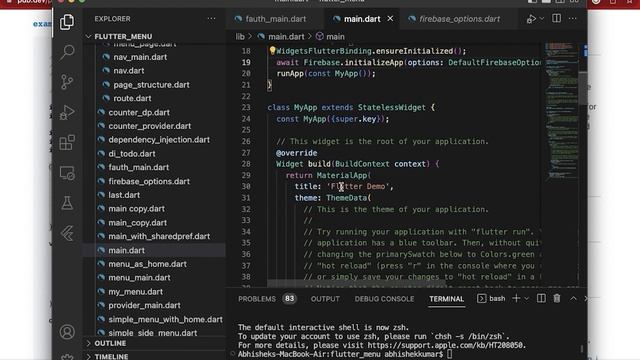Screen dimensions: 640x360
Task: Open editor more actions ellipsis
Action: coord(573,19)
